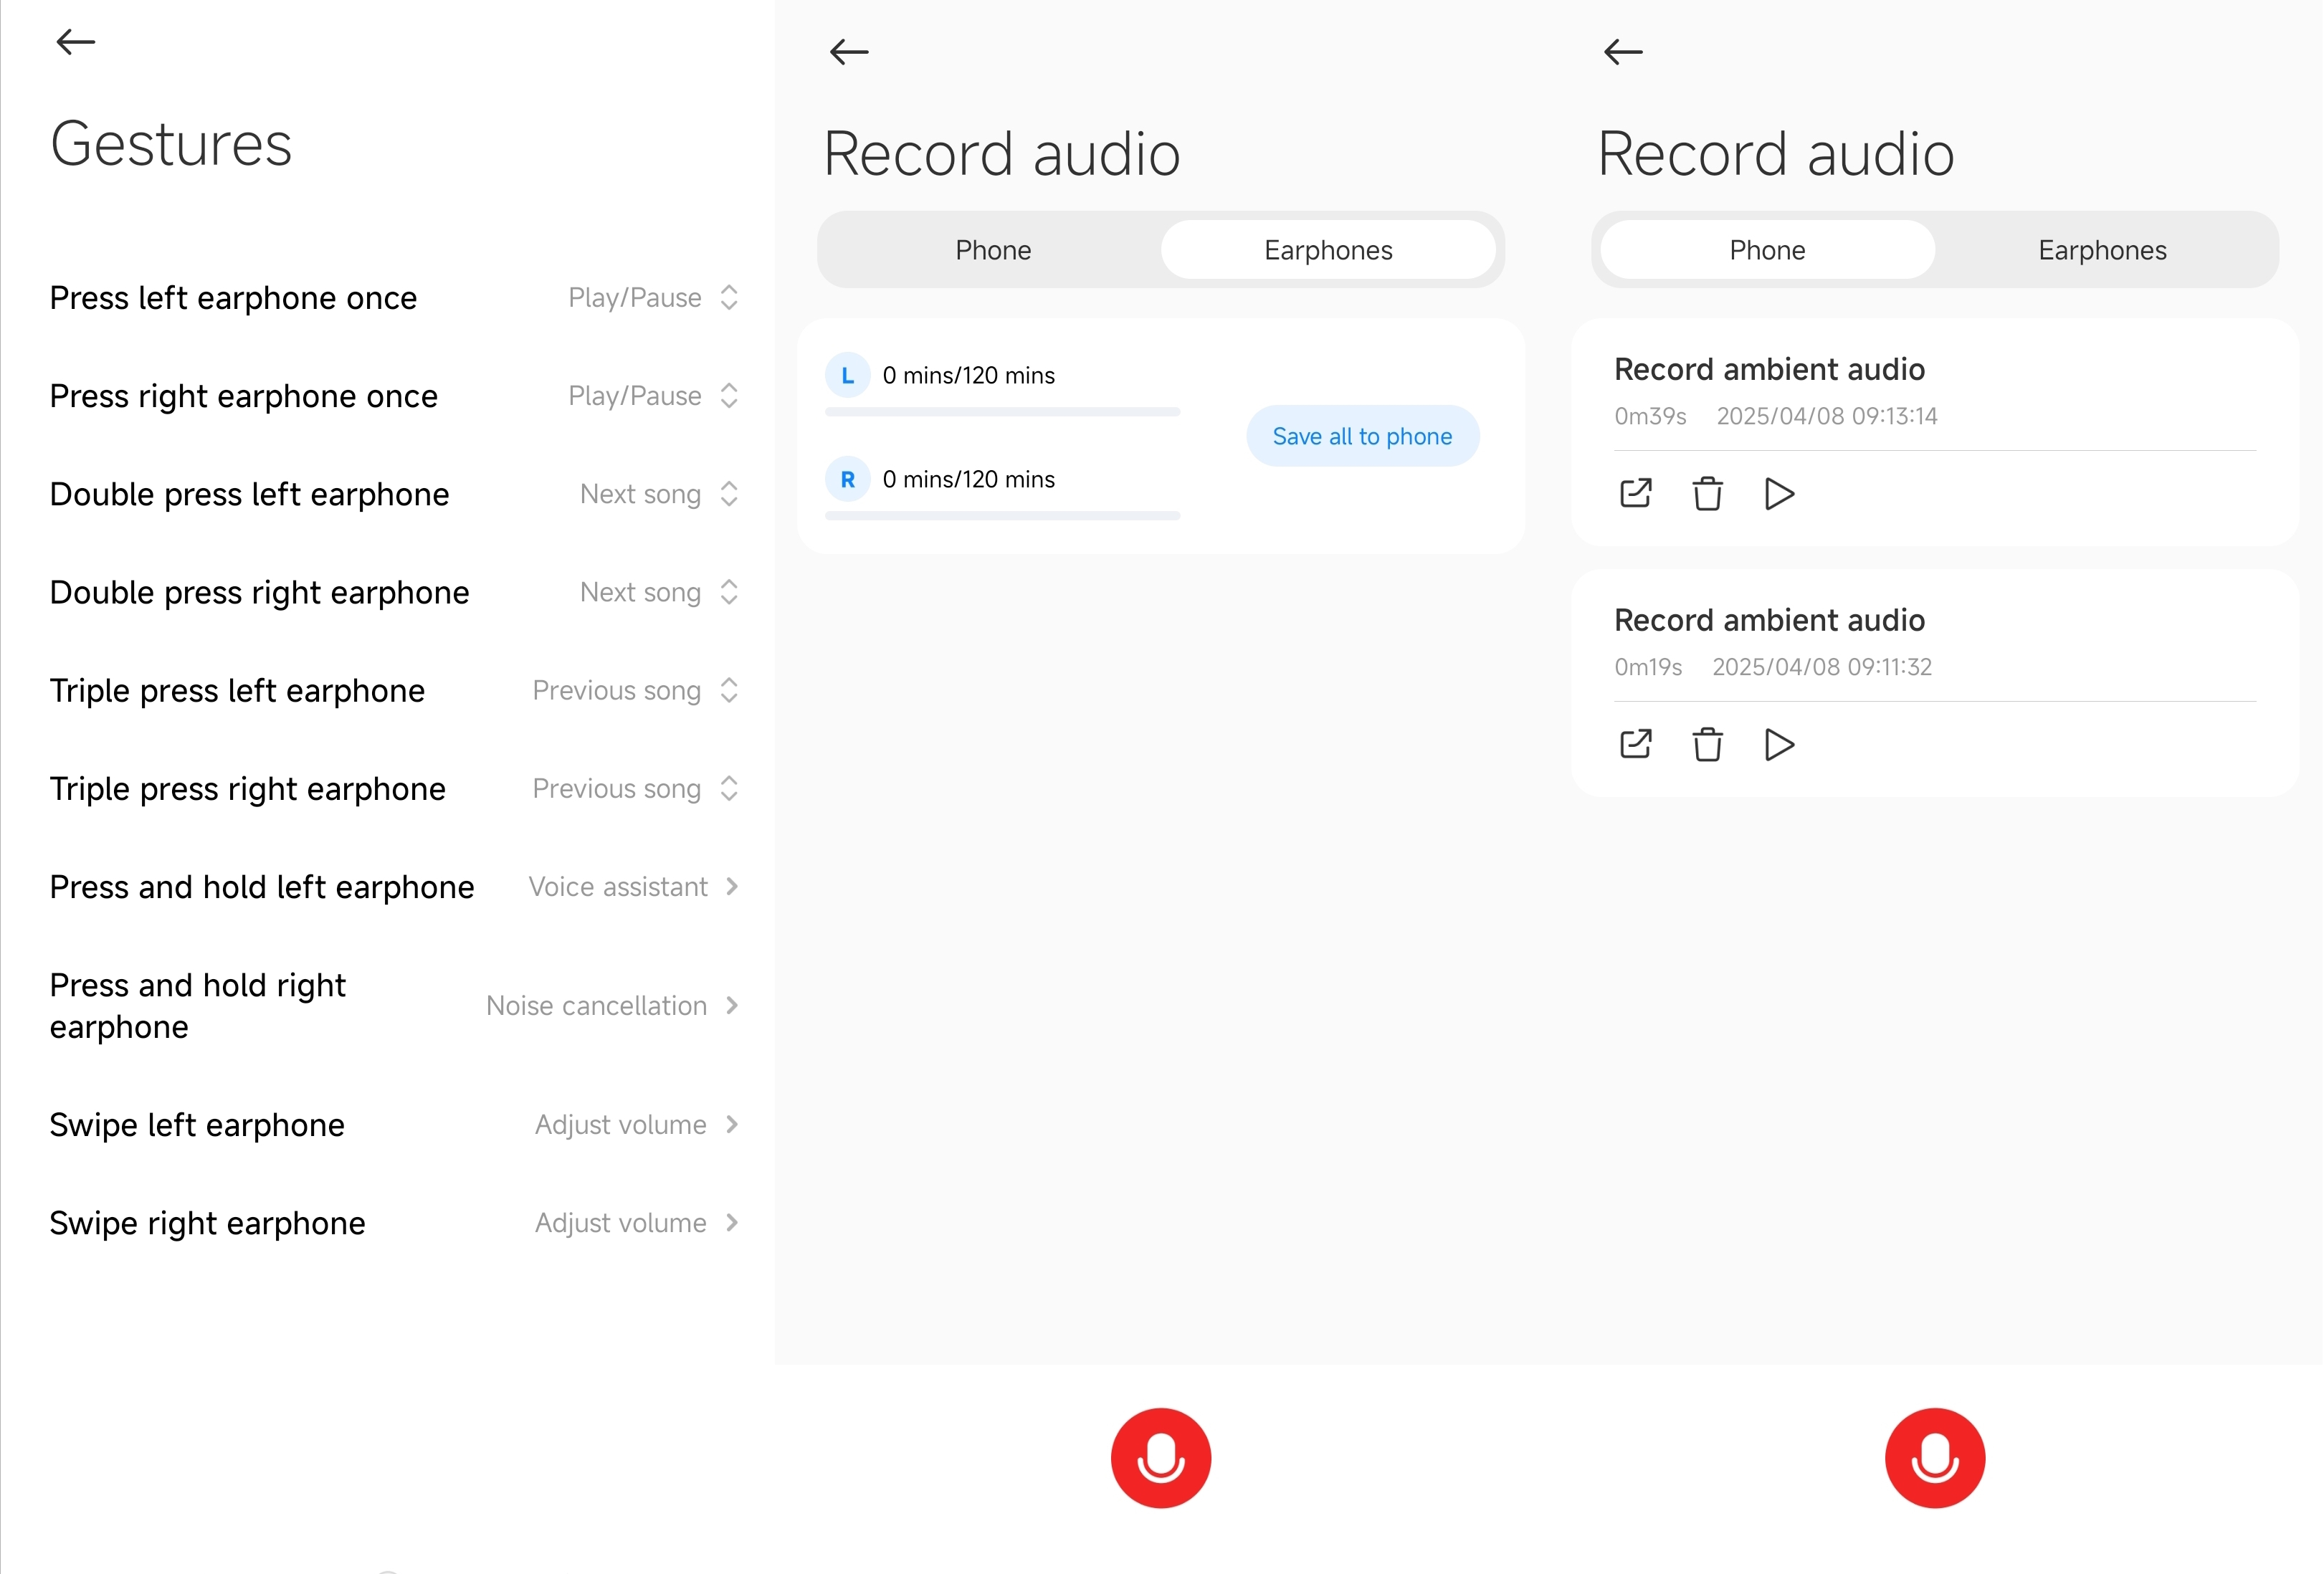Viewport: 2324px width, 1574px height.
Task: Delete the 0m19s ambient audio recording
Action: pos(1707,744)
